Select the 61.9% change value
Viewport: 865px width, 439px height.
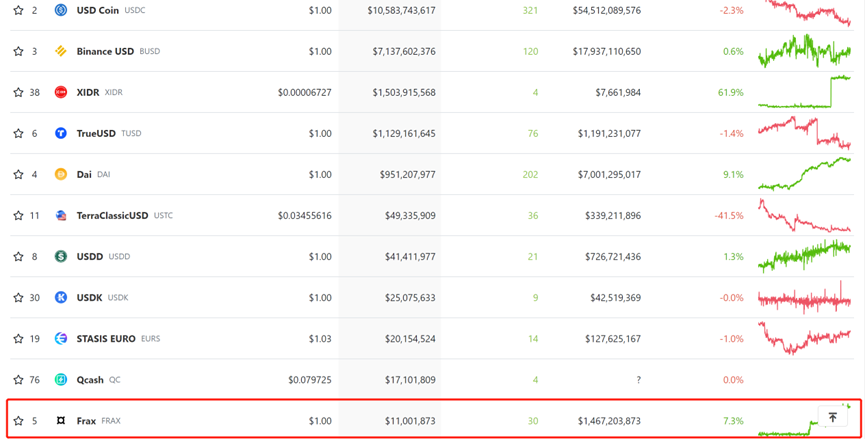(x=730, y=92)
